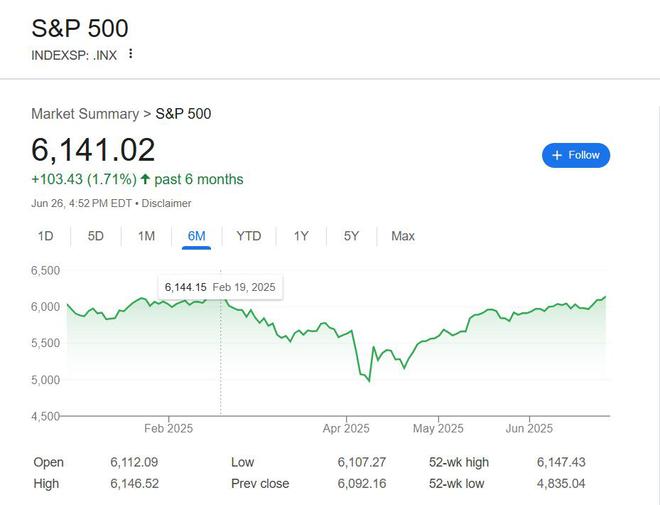
Task: Follow the S&P 500 index
Action: click(x=576, y=155)
